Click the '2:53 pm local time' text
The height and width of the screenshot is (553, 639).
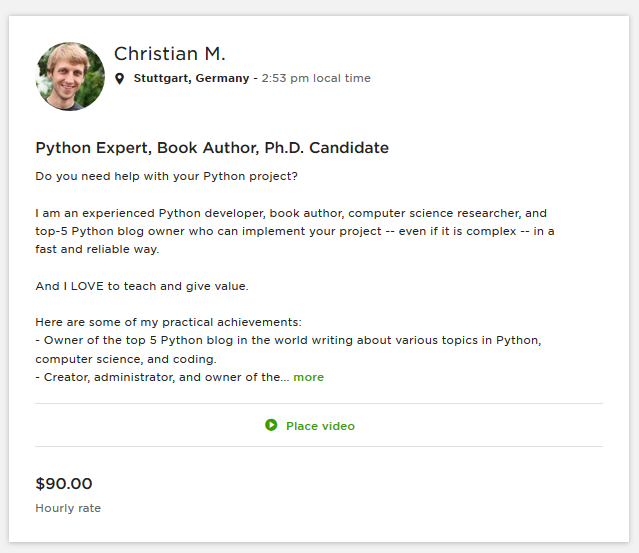tap(316, 78)
